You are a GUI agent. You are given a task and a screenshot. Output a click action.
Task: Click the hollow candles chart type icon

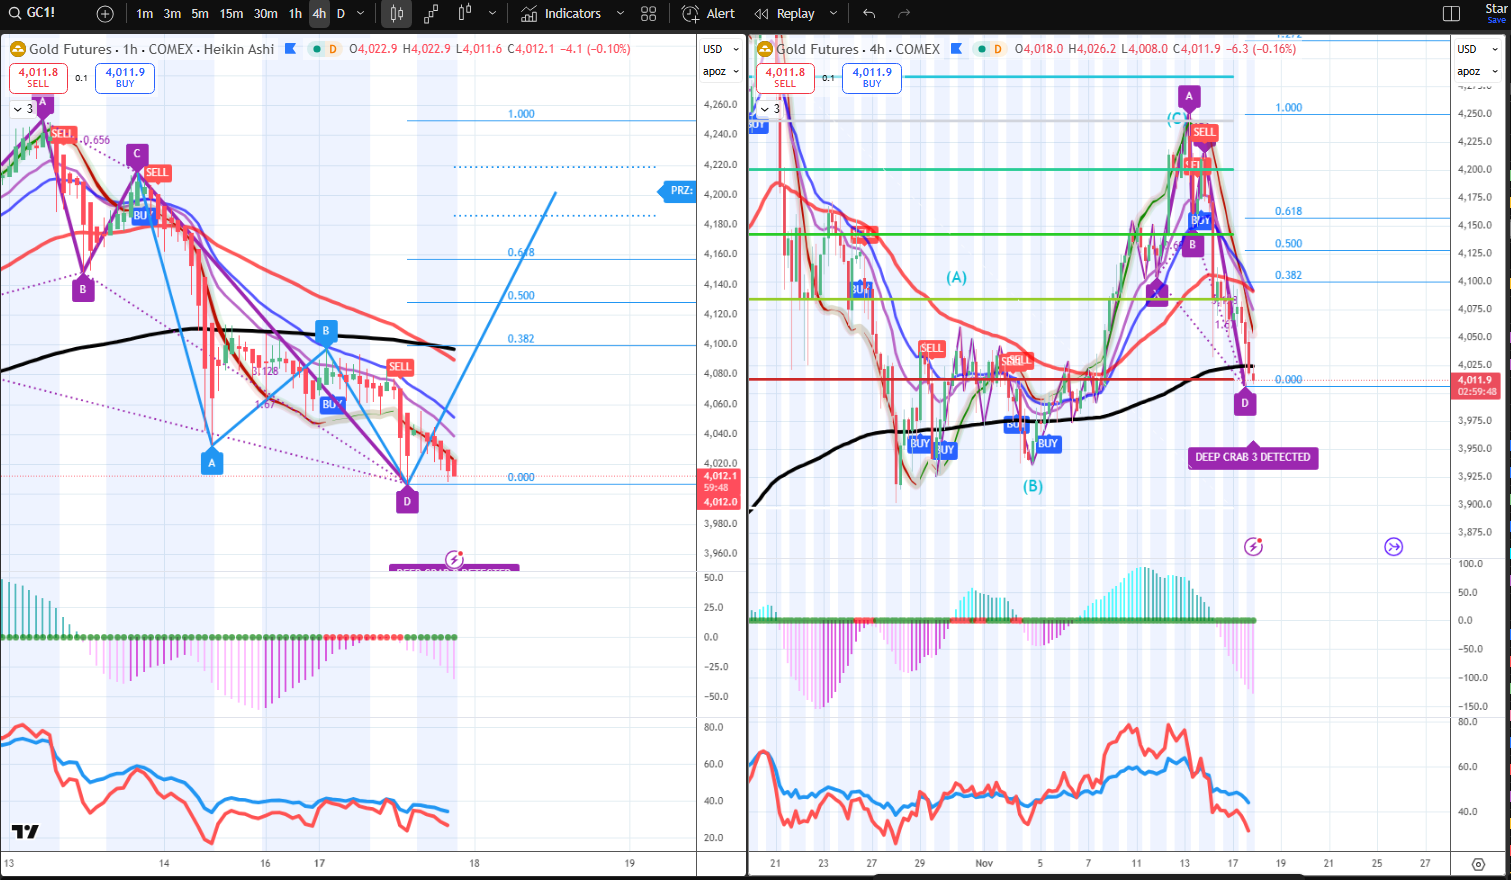[x=465, y=14]
